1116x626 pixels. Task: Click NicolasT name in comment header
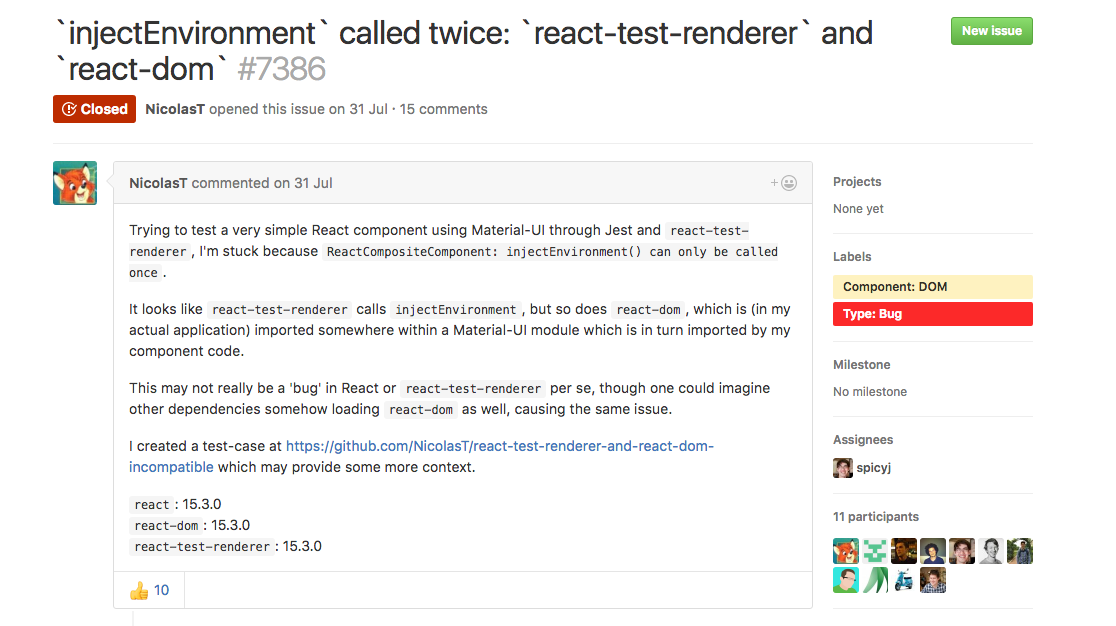point(158,183)
